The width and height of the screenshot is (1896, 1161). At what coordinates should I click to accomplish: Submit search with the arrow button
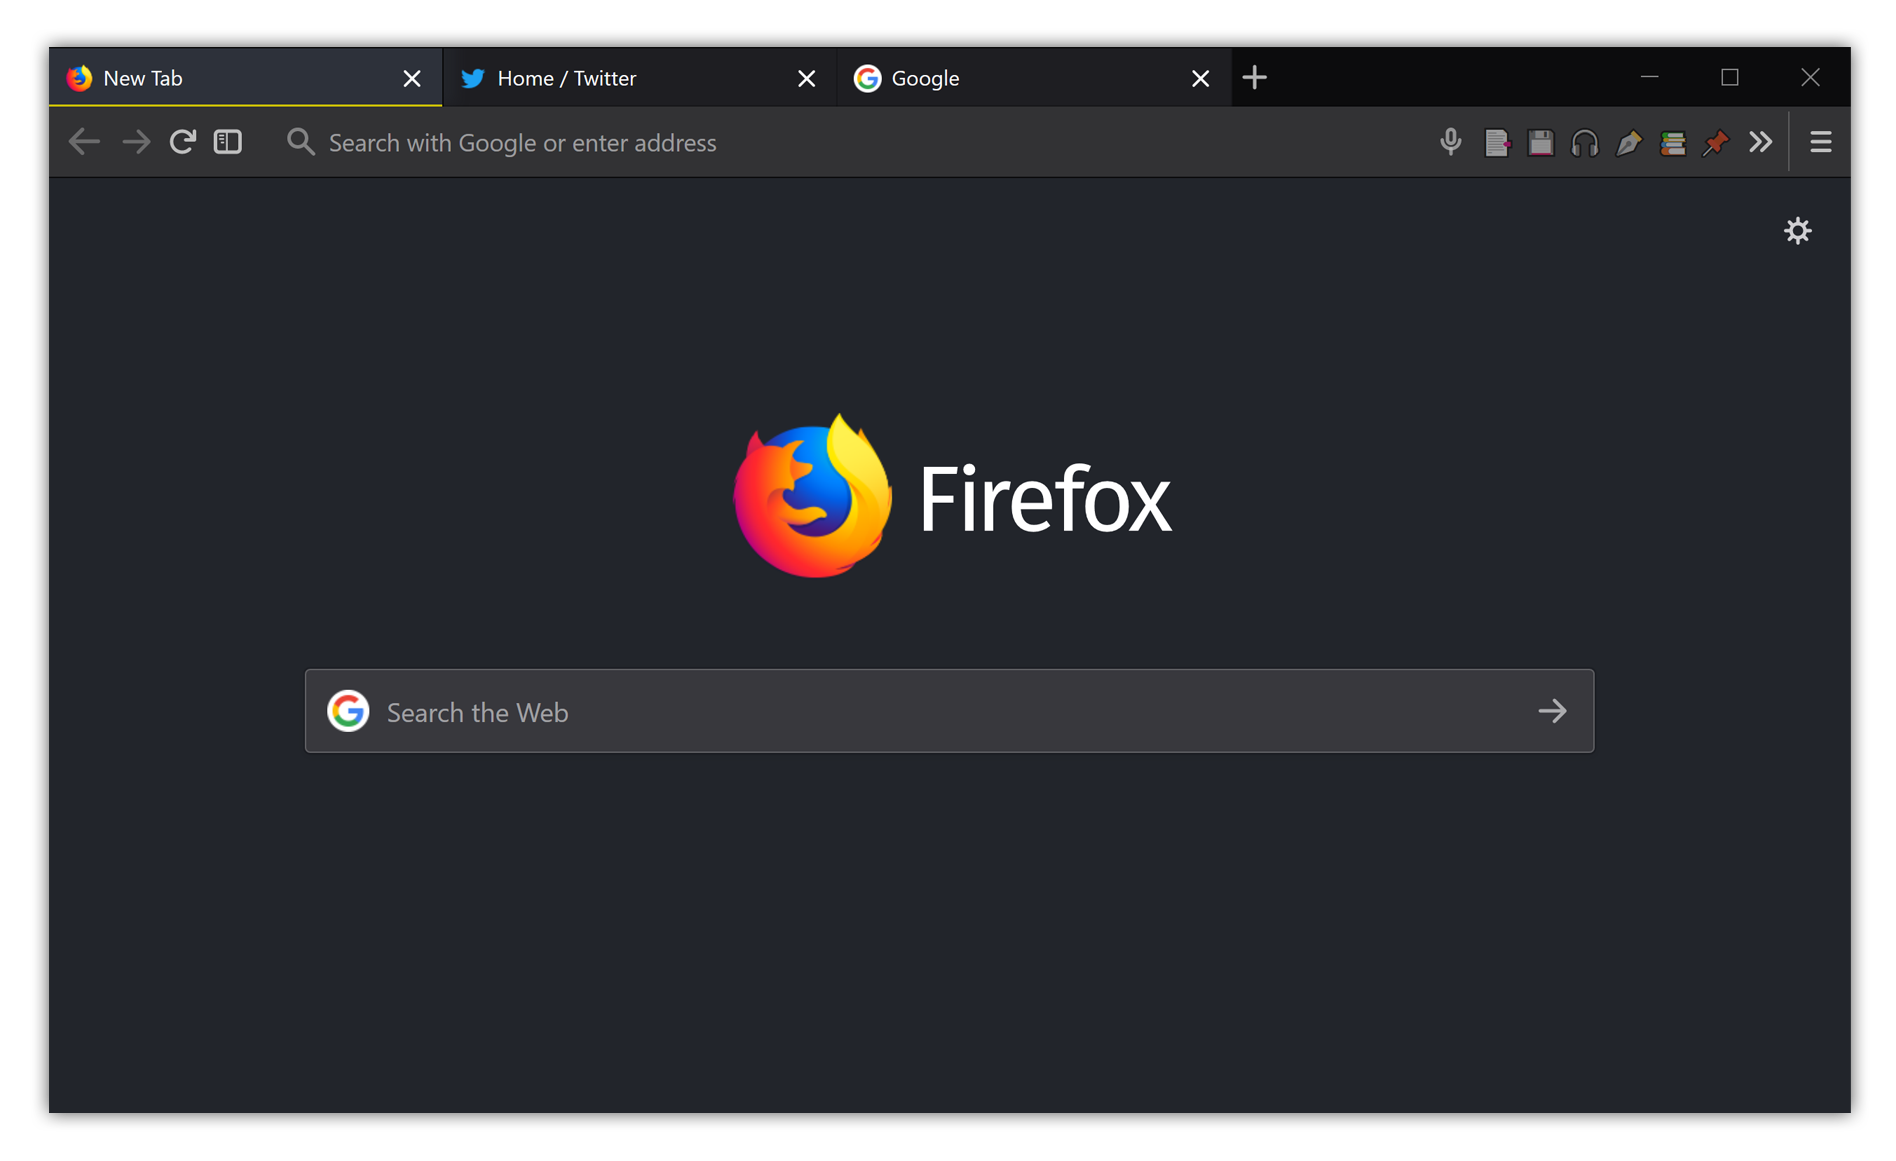pos(1552,711)
